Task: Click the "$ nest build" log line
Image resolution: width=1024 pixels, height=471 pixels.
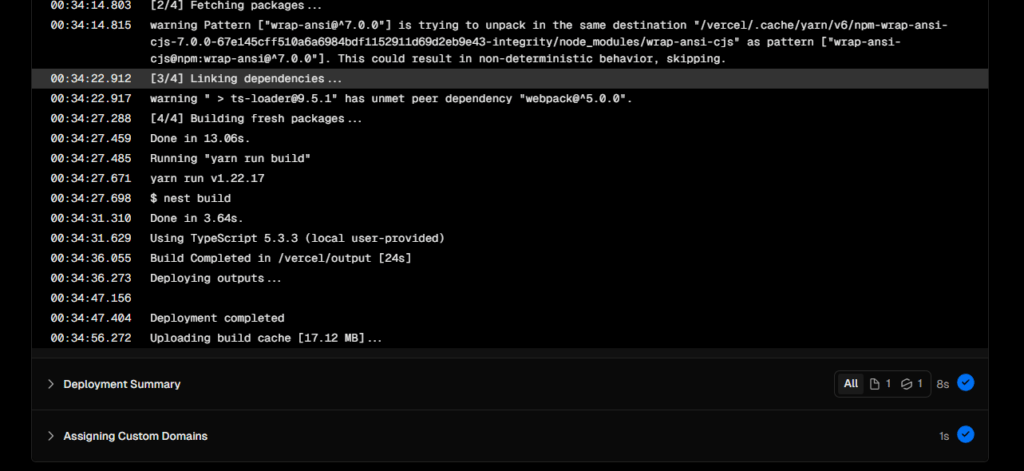Action: click(509, 198)
